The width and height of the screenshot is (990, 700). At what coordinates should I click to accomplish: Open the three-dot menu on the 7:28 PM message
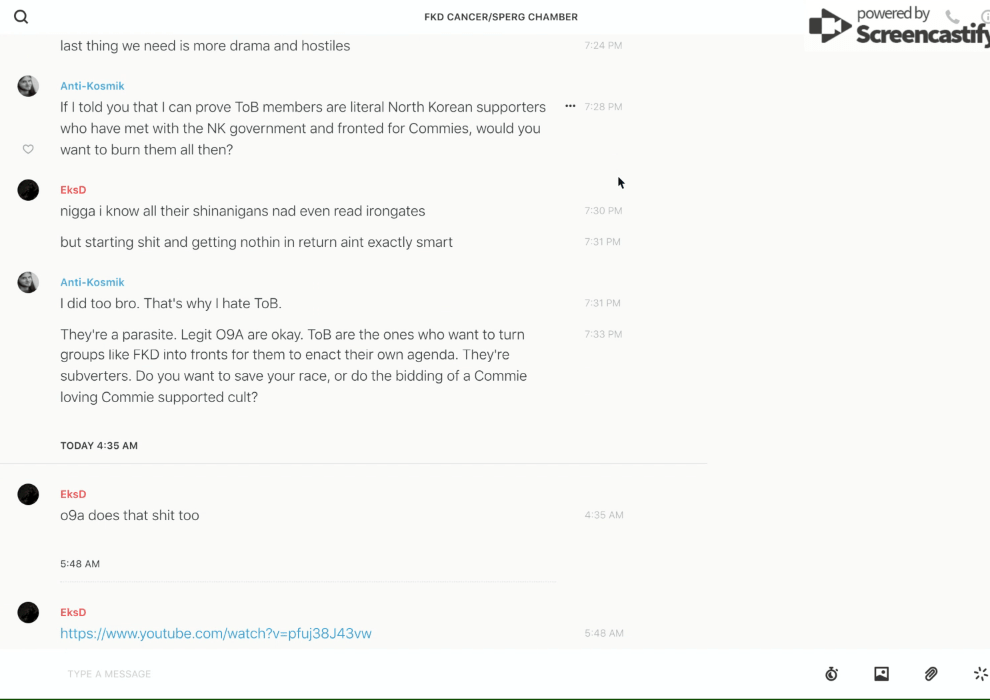(570, 106)
